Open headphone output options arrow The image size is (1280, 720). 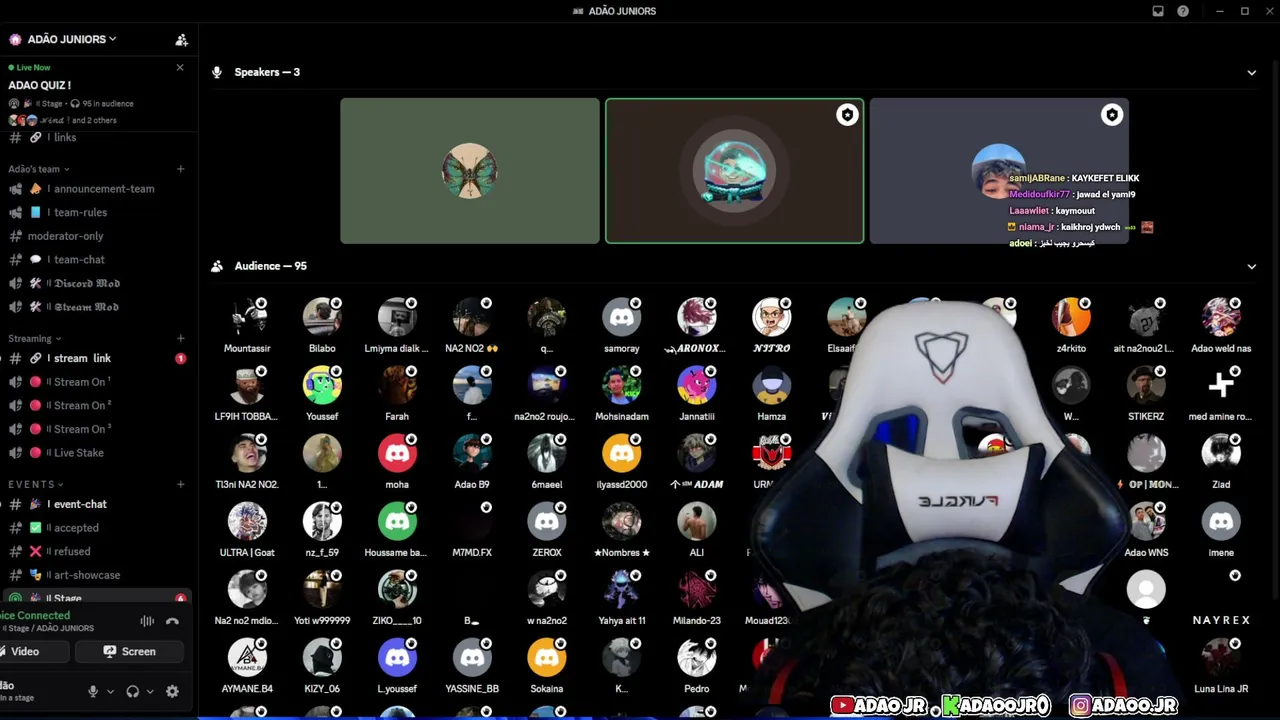[150, 691]
